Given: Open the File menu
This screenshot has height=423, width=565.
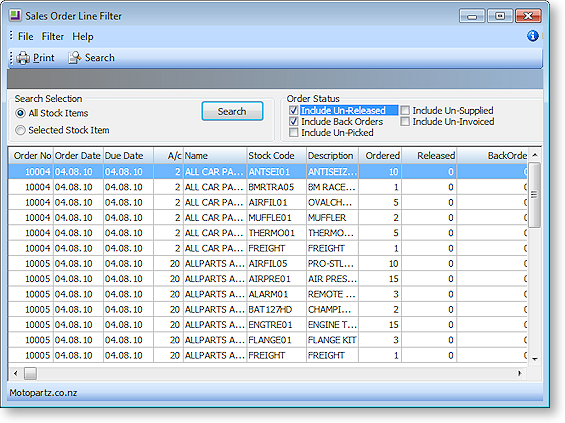Looking at the screenshot, I should (25, 36).
